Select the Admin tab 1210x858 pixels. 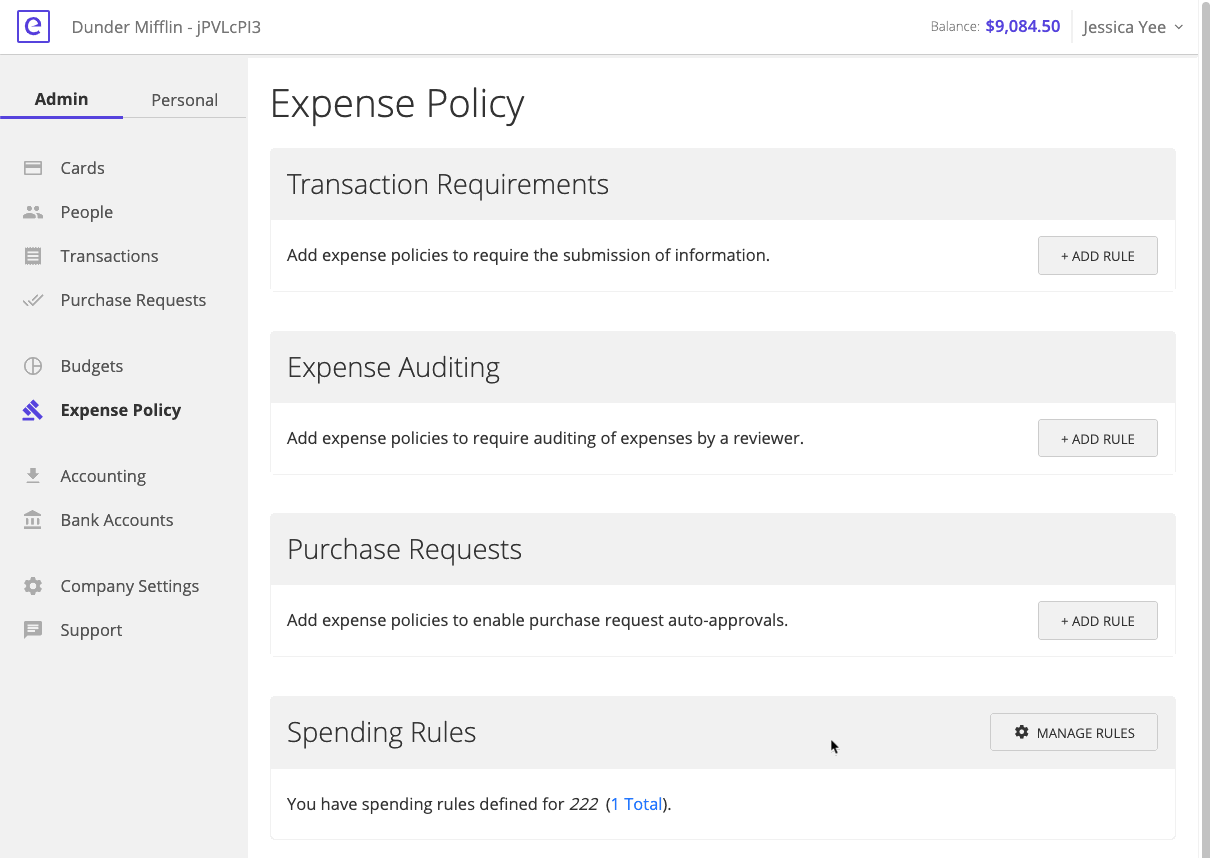(x=61, y=99)
